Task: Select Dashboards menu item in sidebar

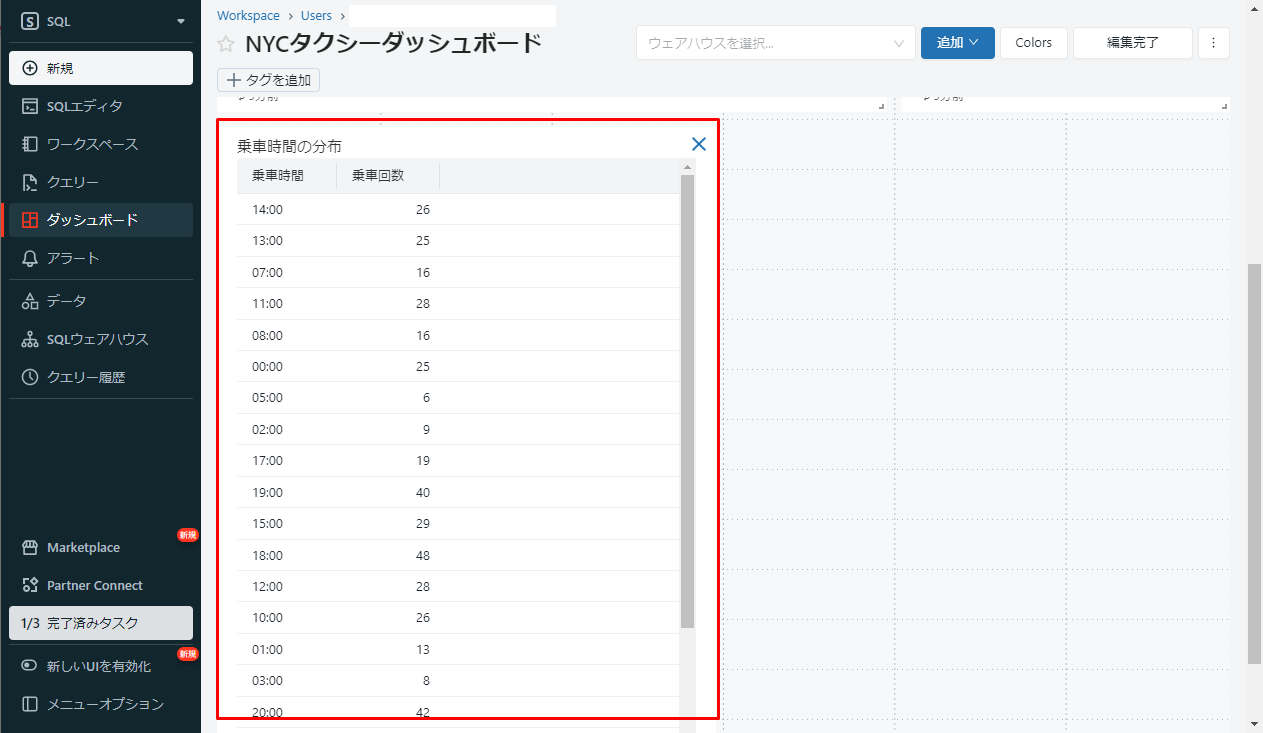Action: click(92, 220)
